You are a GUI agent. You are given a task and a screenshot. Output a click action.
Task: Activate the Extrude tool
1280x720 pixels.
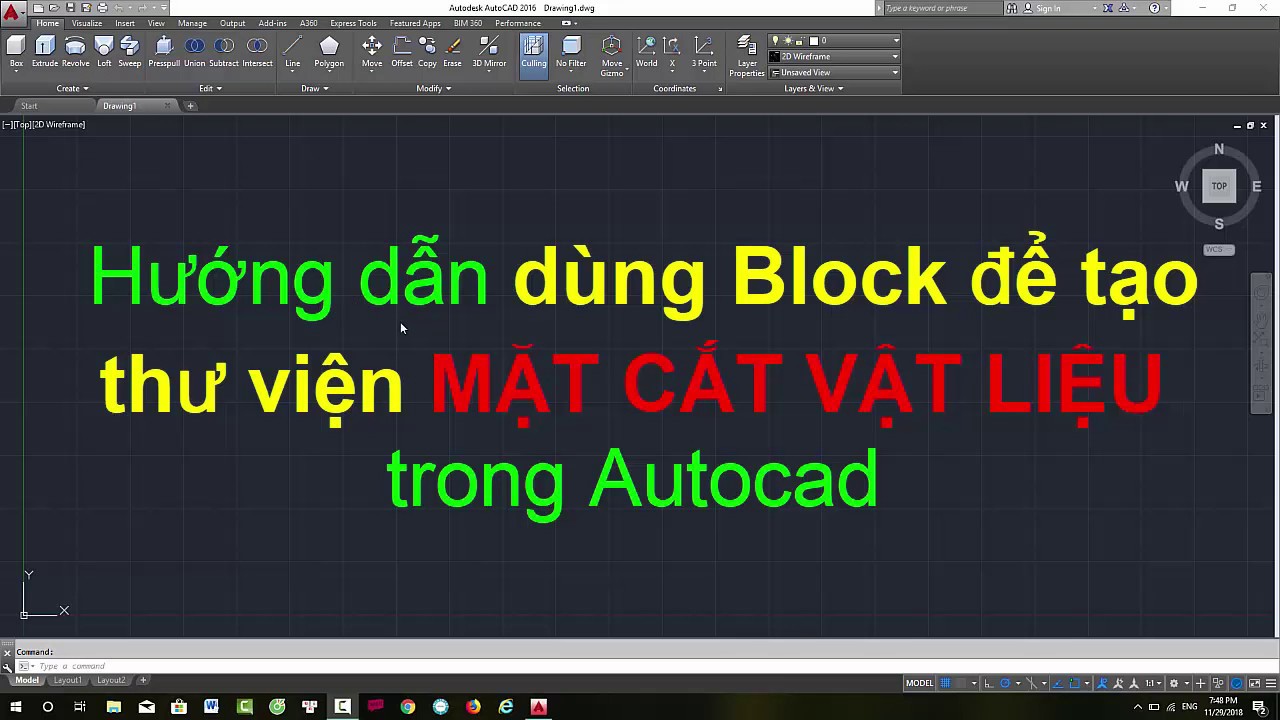[x=45, y=51]
